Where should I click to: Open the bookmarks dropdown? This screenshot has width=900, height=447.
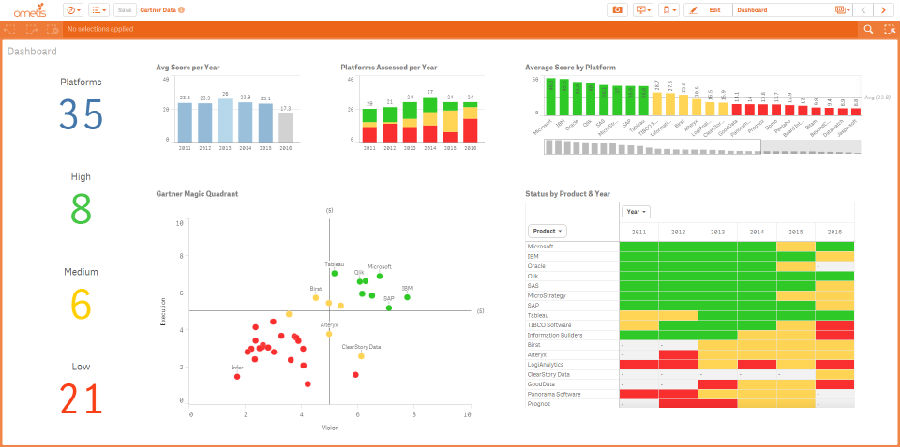click(x=669, y=10)
